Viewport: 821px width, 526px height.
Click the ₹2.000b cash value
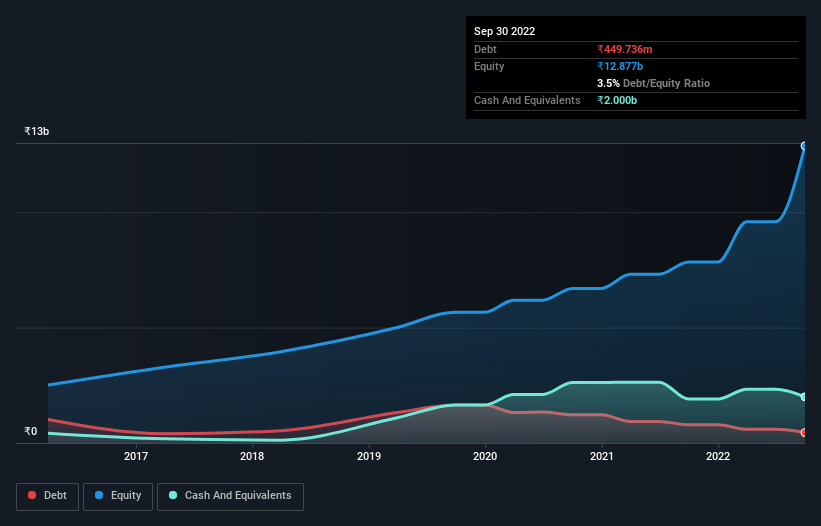tap(617, 100)
